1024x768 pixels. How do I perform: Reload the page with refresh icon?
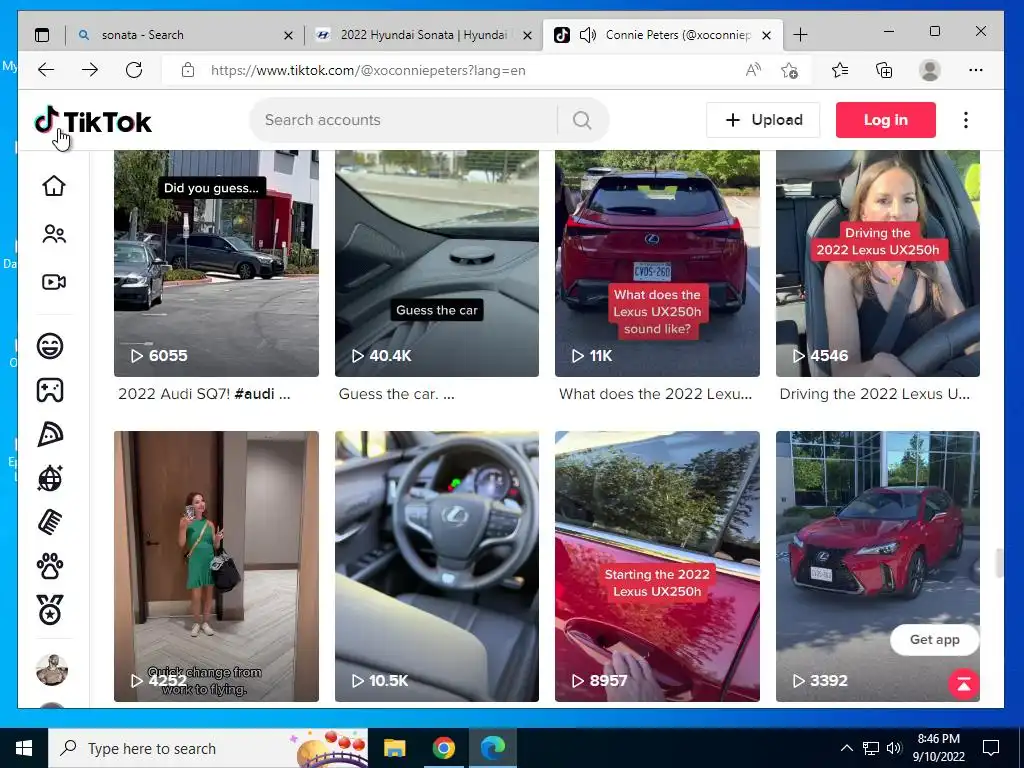[134, 70]
